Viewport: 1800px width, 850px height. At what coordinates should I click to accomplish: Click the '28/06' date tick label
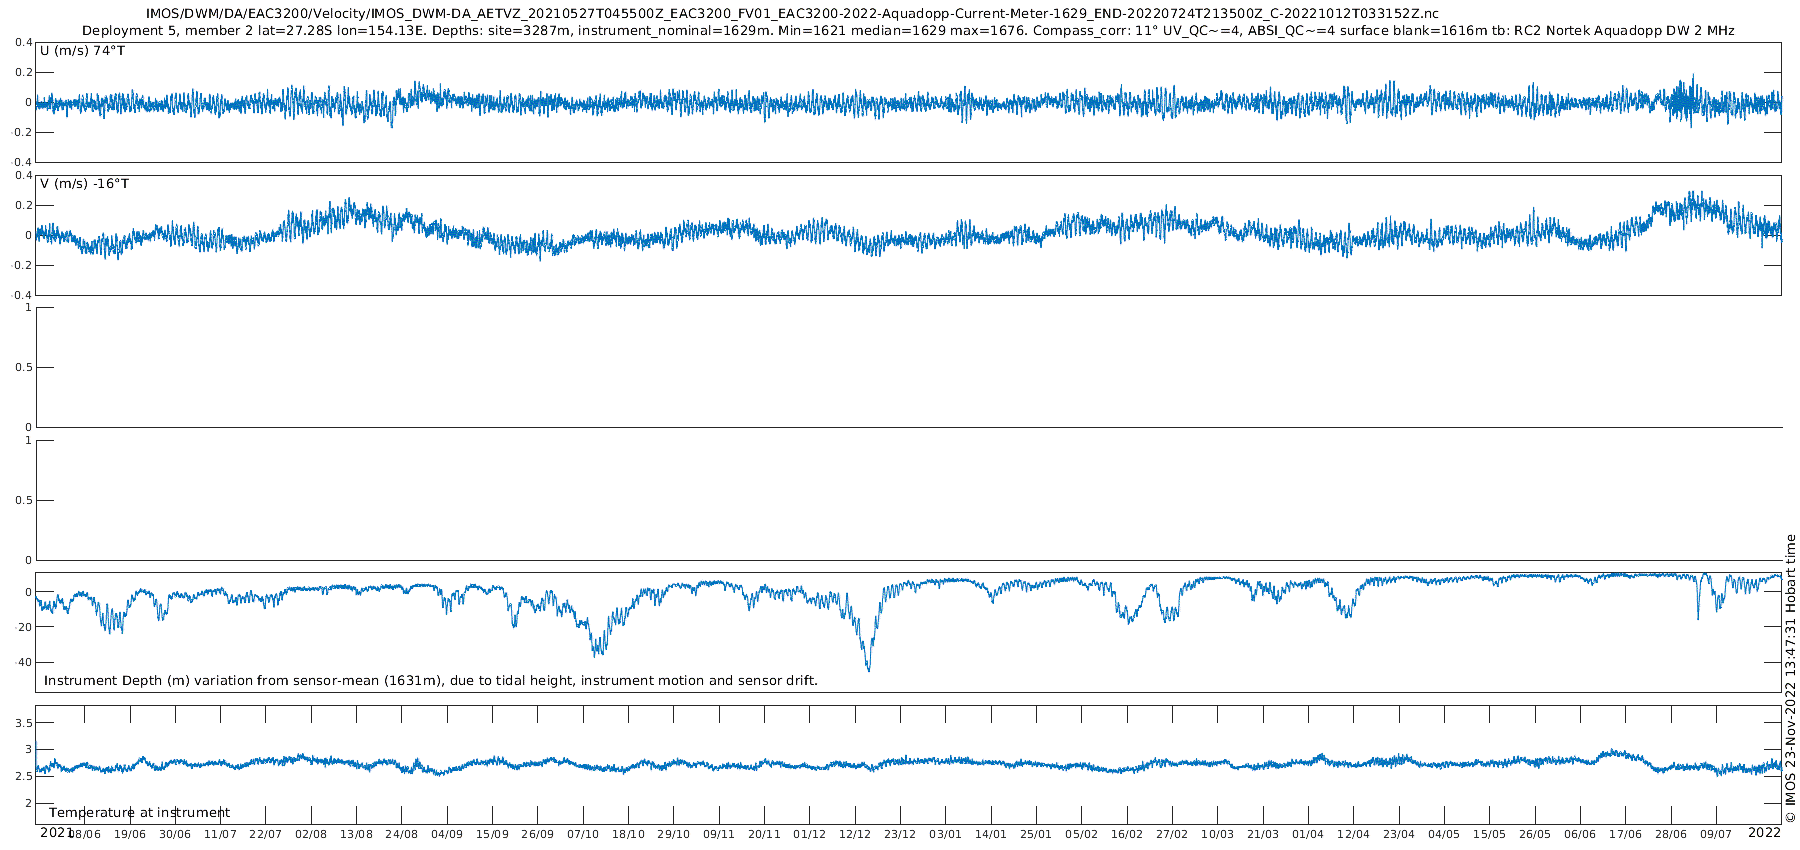[x=1671, y=834]
